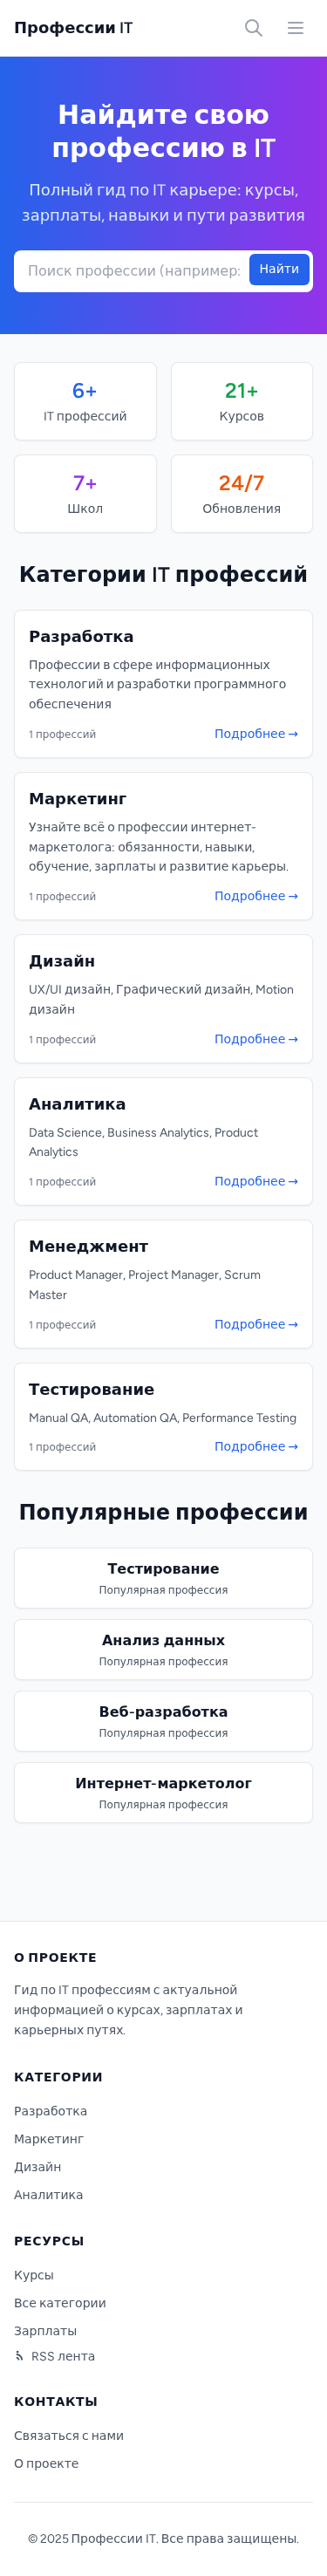327x2576 pixels.
Task: Select the Интернет-маркетолог popular profession card
Action: [x=163, y=1792]
